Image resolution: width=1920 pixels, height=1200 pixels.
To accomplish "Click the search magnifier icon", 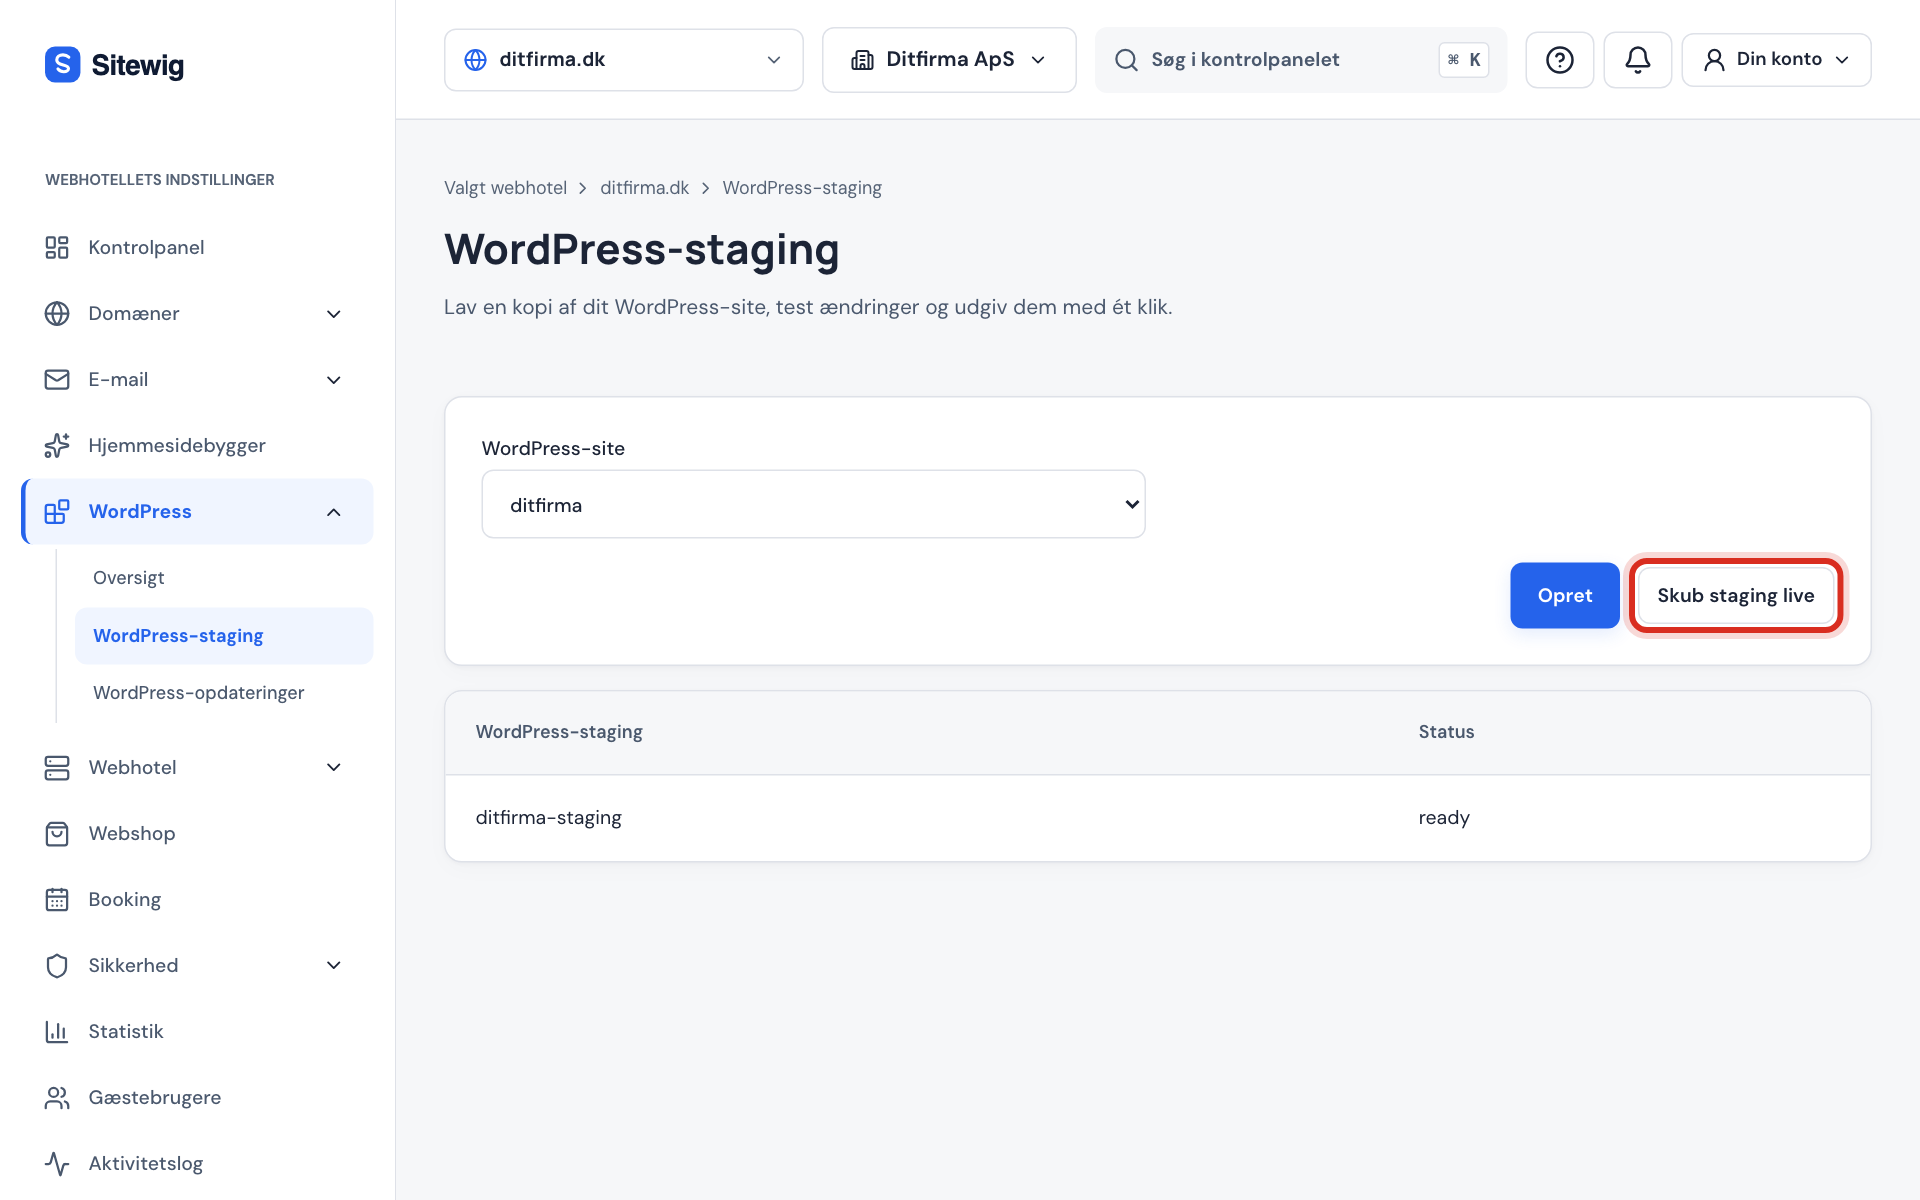I will pyautogui.click(x=1126, y=60).
